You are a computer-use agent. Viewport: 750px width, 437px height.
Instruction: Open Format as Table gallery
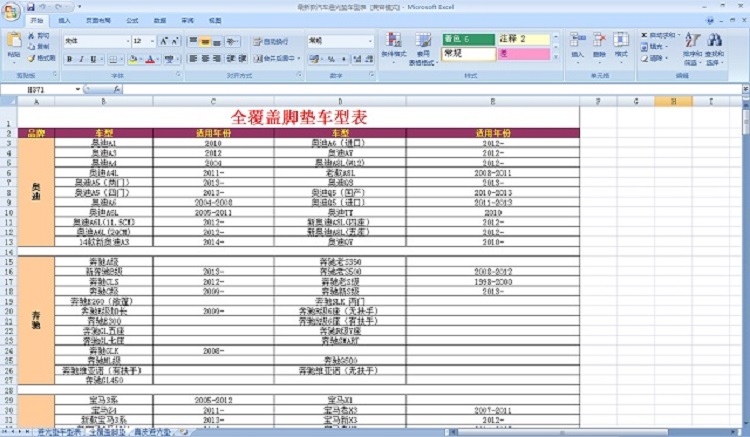pos(422,48)
